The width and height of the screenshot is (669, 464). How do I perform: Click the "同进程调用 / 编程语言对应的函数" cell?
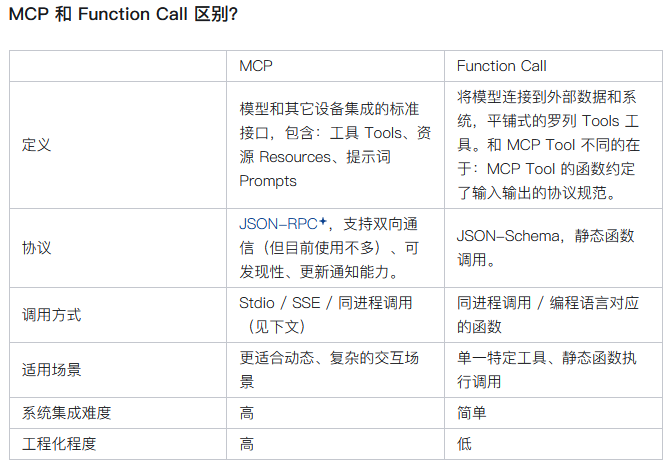545,314
